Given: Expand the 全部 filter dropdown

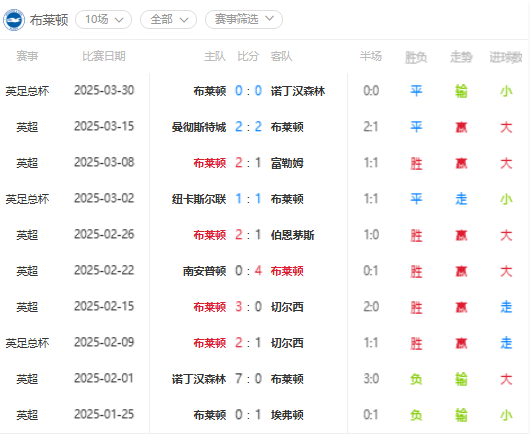Looking at the screenshot, I should 169,20.
